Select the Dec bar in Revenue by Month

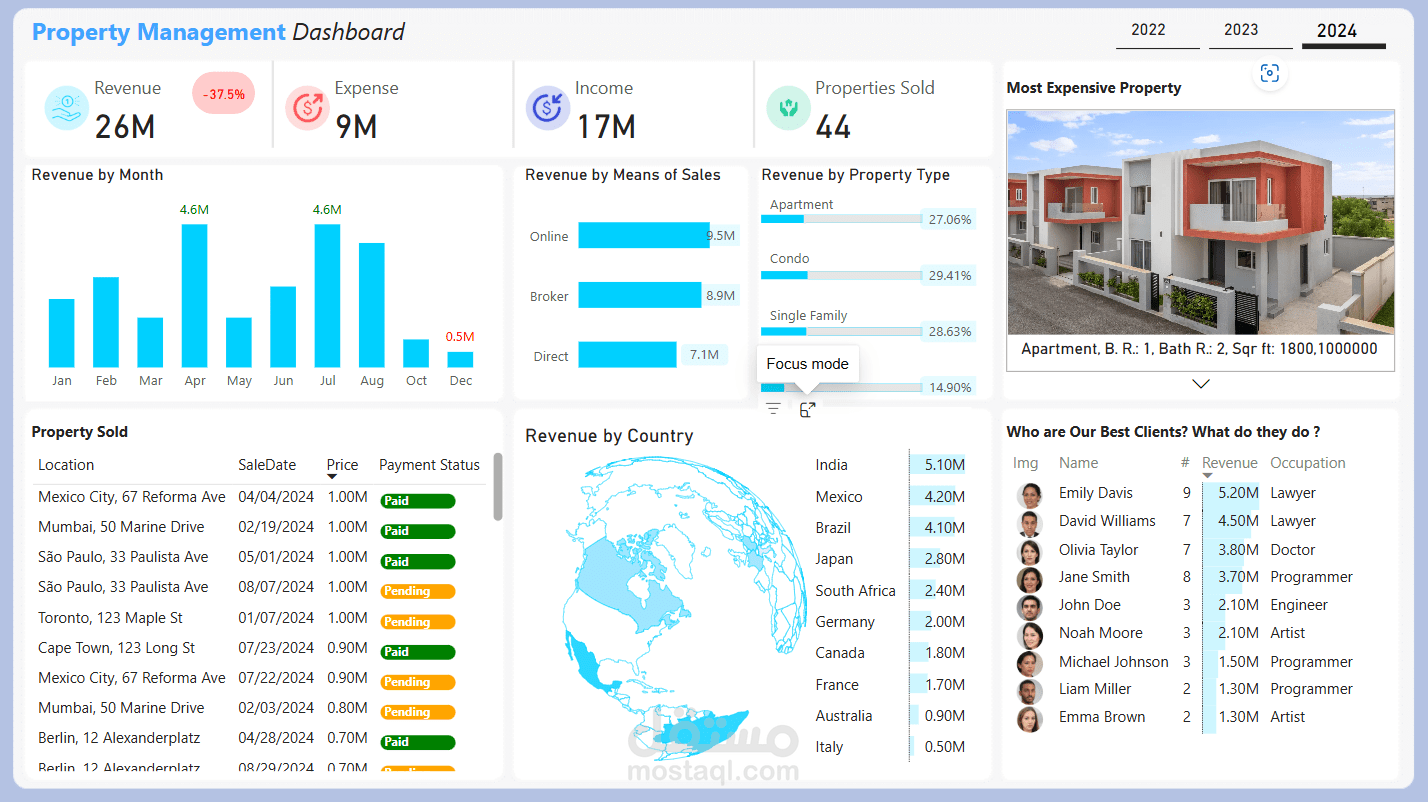[x=460, y=360]
